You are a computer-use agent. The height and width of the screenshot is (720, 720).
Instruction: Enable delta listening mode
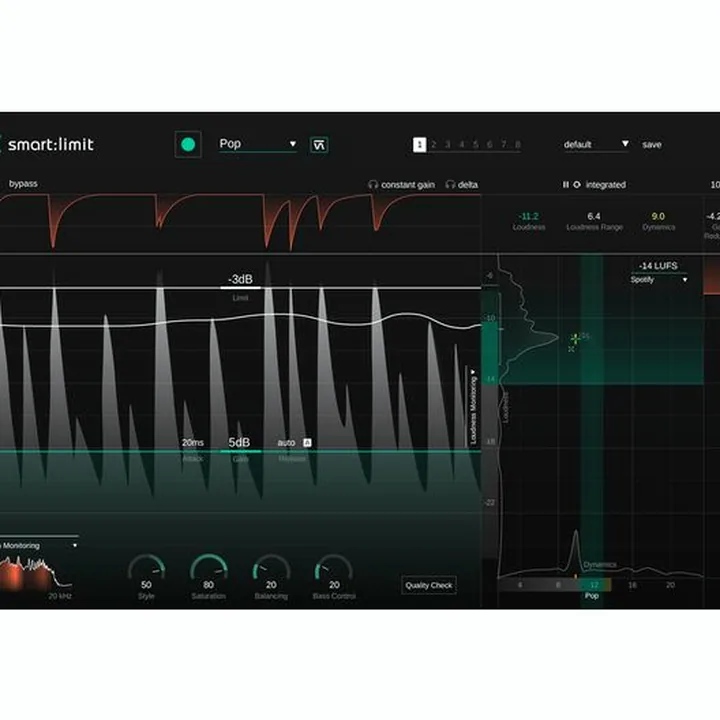click(467, 185)
